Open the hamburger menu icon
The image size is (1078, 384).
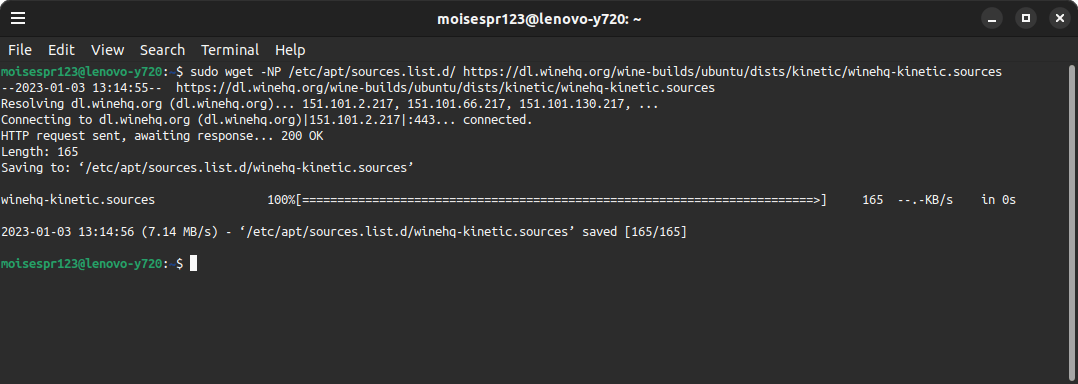tap(18, 19)
